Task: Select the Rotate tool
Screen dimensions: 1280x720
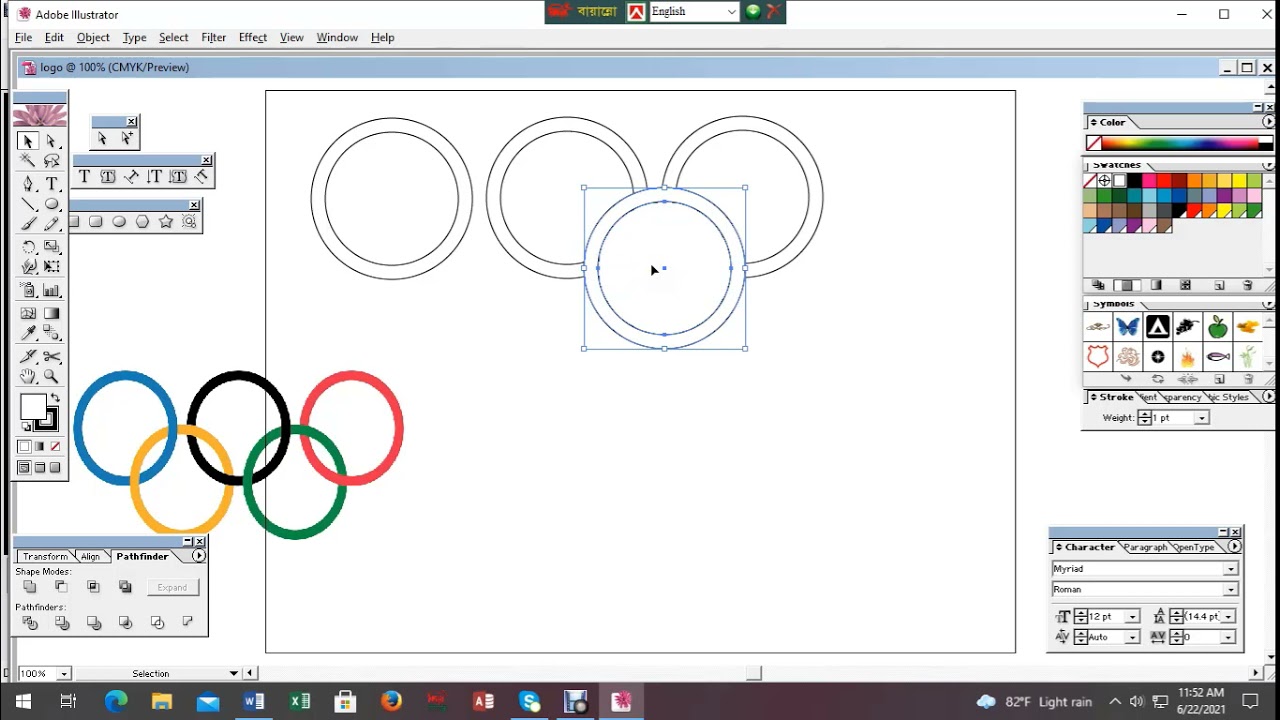Action: point(28,247)
